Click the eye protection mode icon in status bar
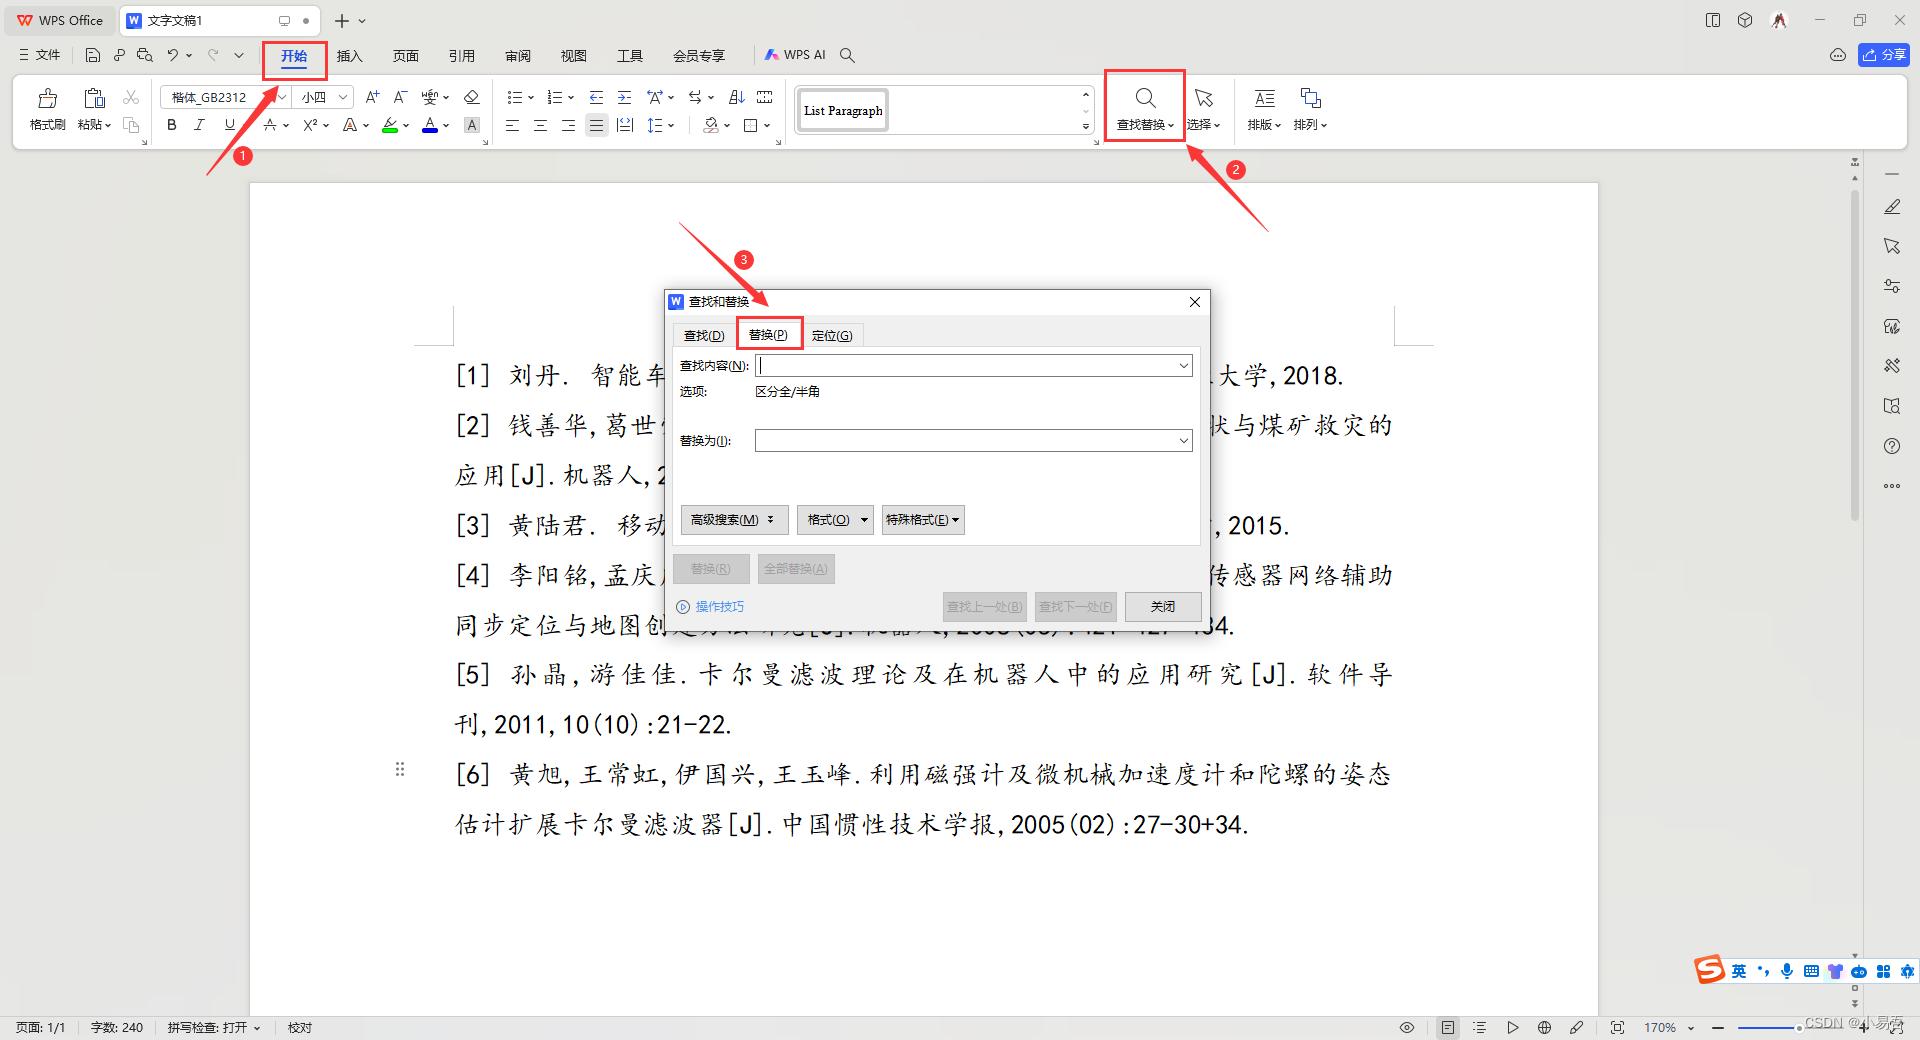Image resolution: width=1920 pixels, height=1040 pixels. coord(1407,1027)
